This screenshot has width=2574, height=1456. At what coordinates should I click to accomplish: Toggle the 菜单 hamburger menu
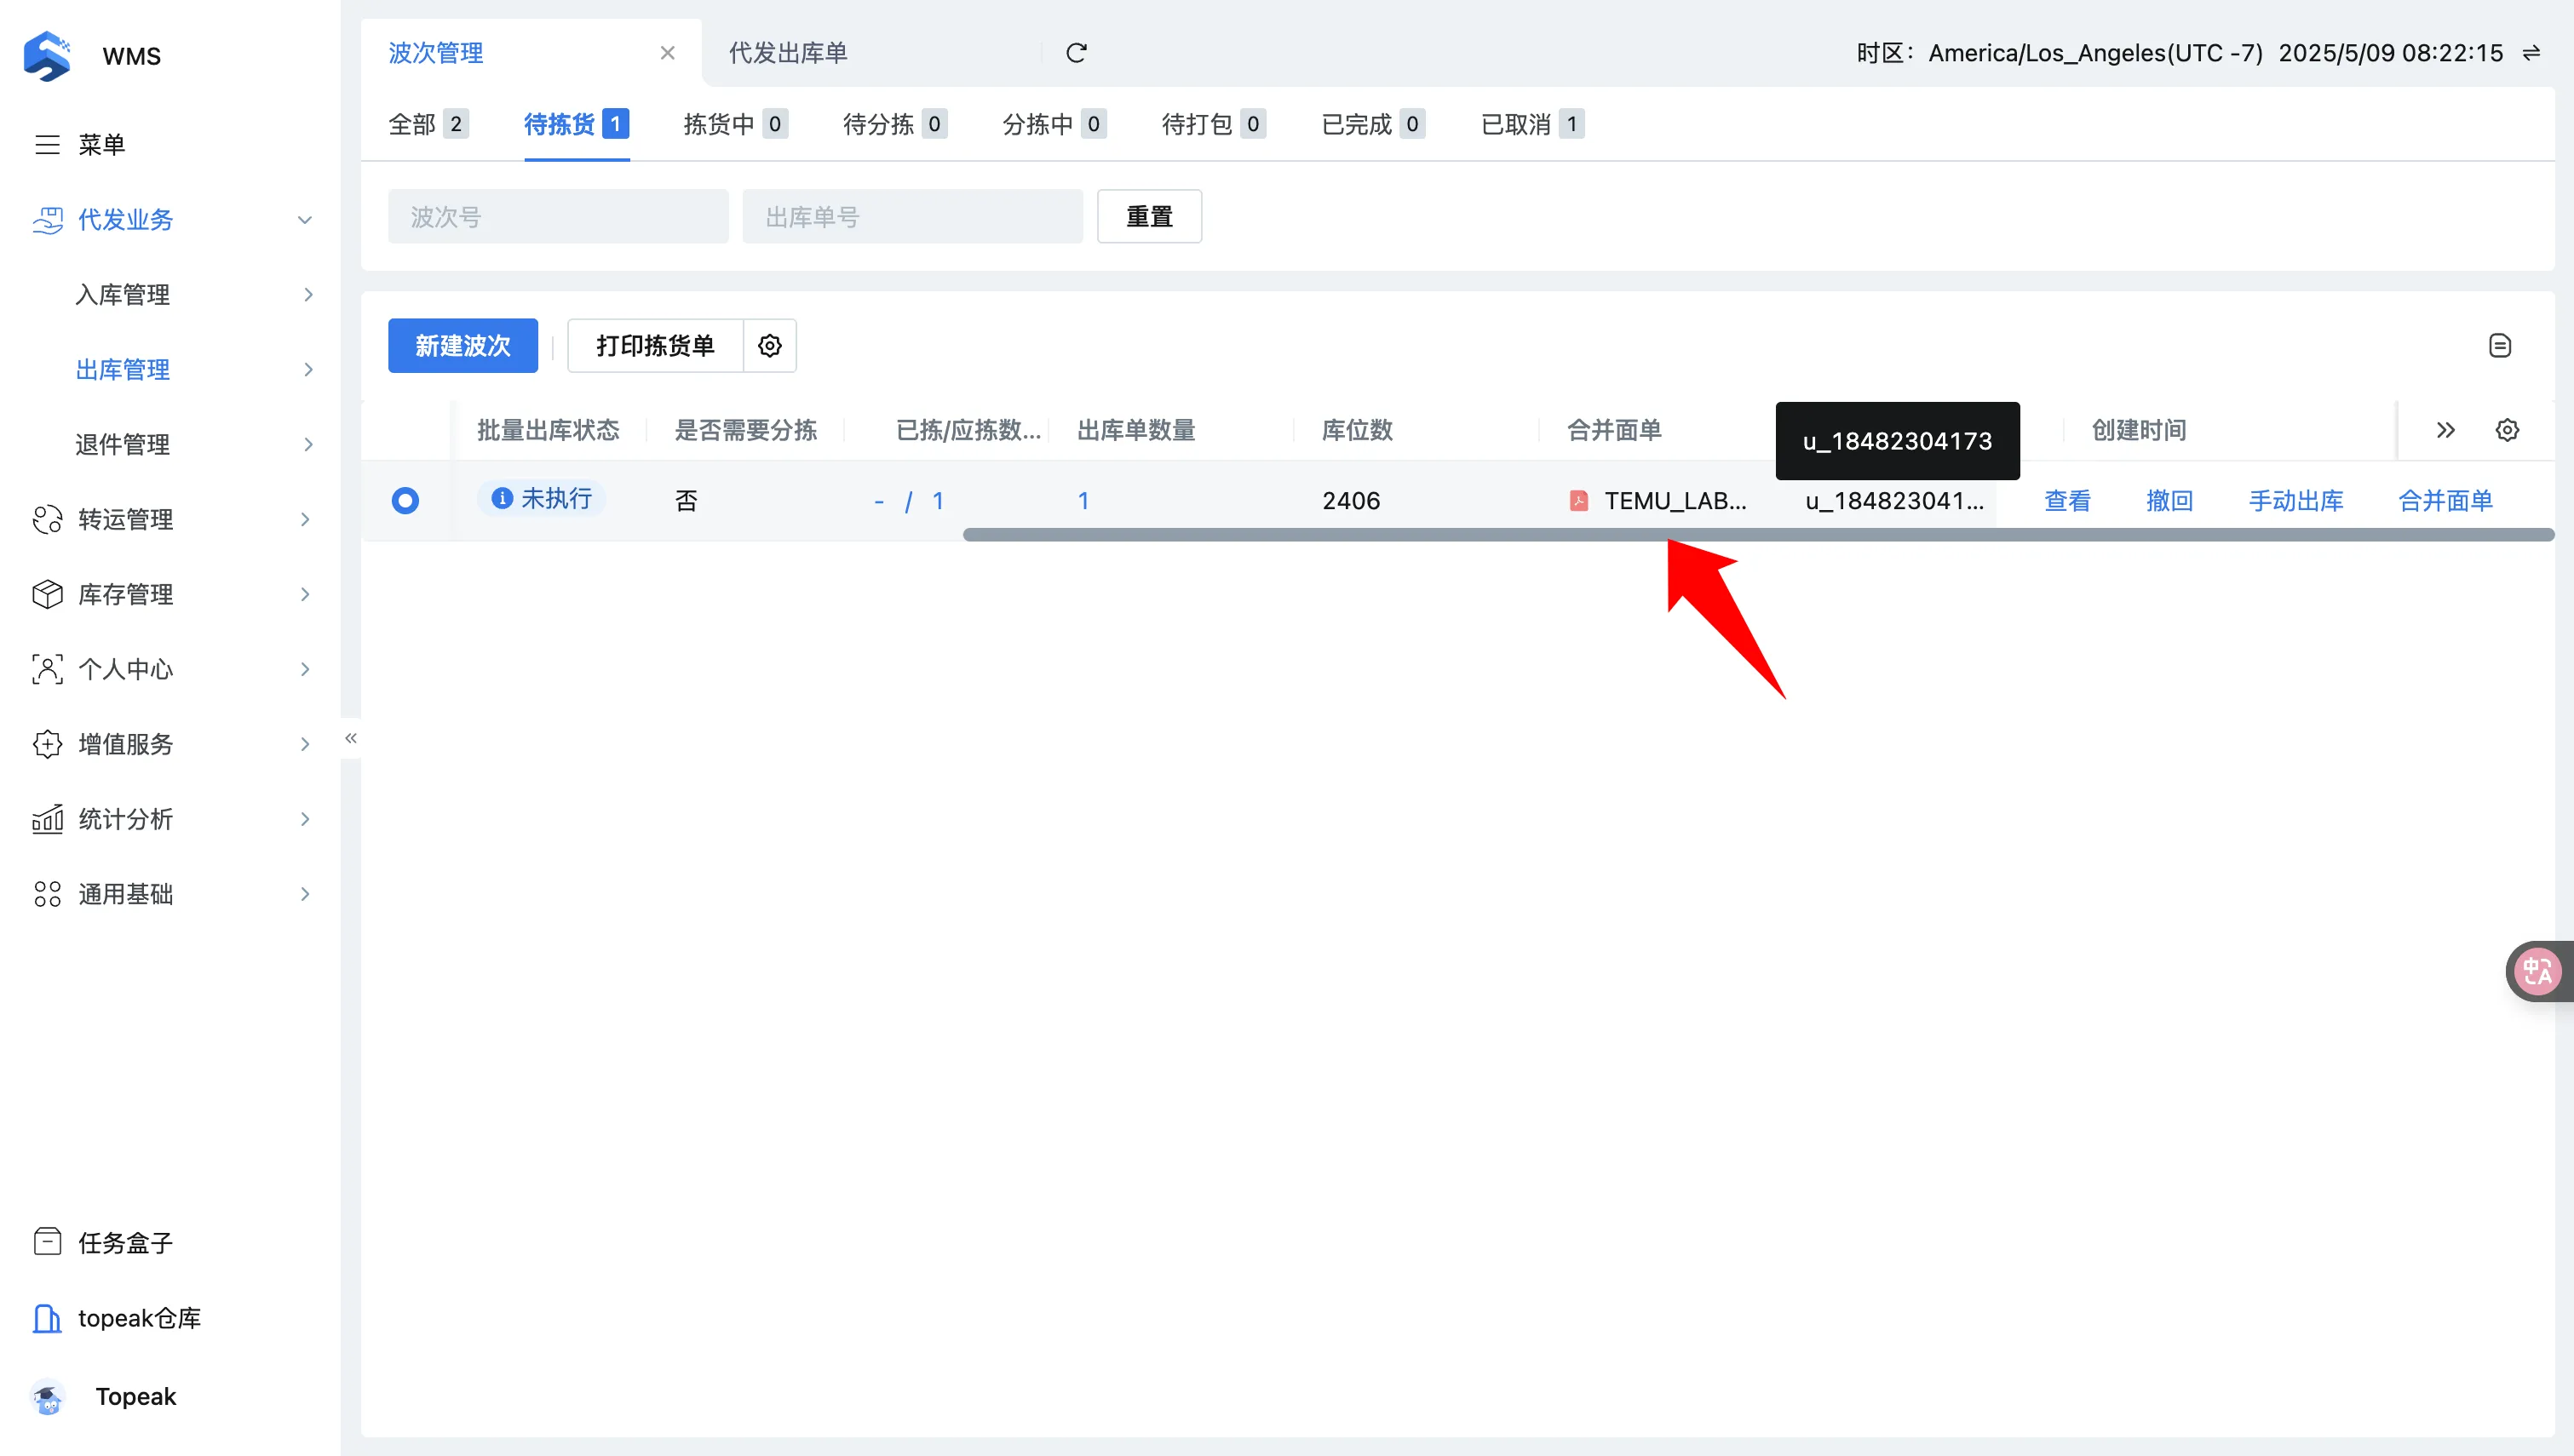click(x=47, y=144)
